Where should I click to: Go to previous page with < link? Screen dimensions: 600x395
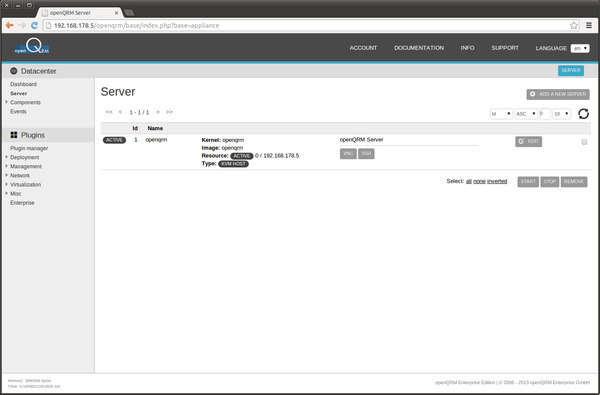(121, 112)
